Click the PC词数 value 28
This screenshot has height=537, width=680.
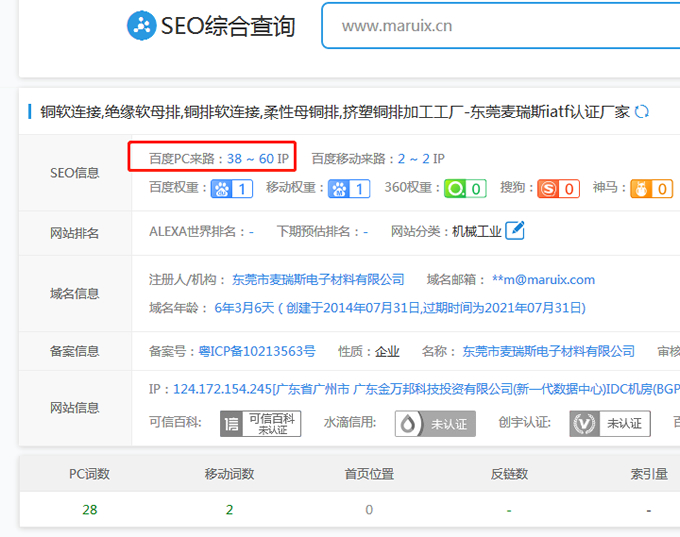click(x=90, y=510)
